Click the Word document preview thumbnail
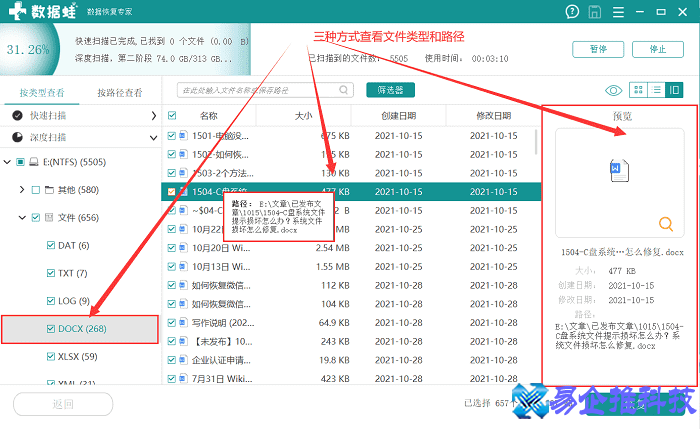700x429 pixels. (619, 171)
